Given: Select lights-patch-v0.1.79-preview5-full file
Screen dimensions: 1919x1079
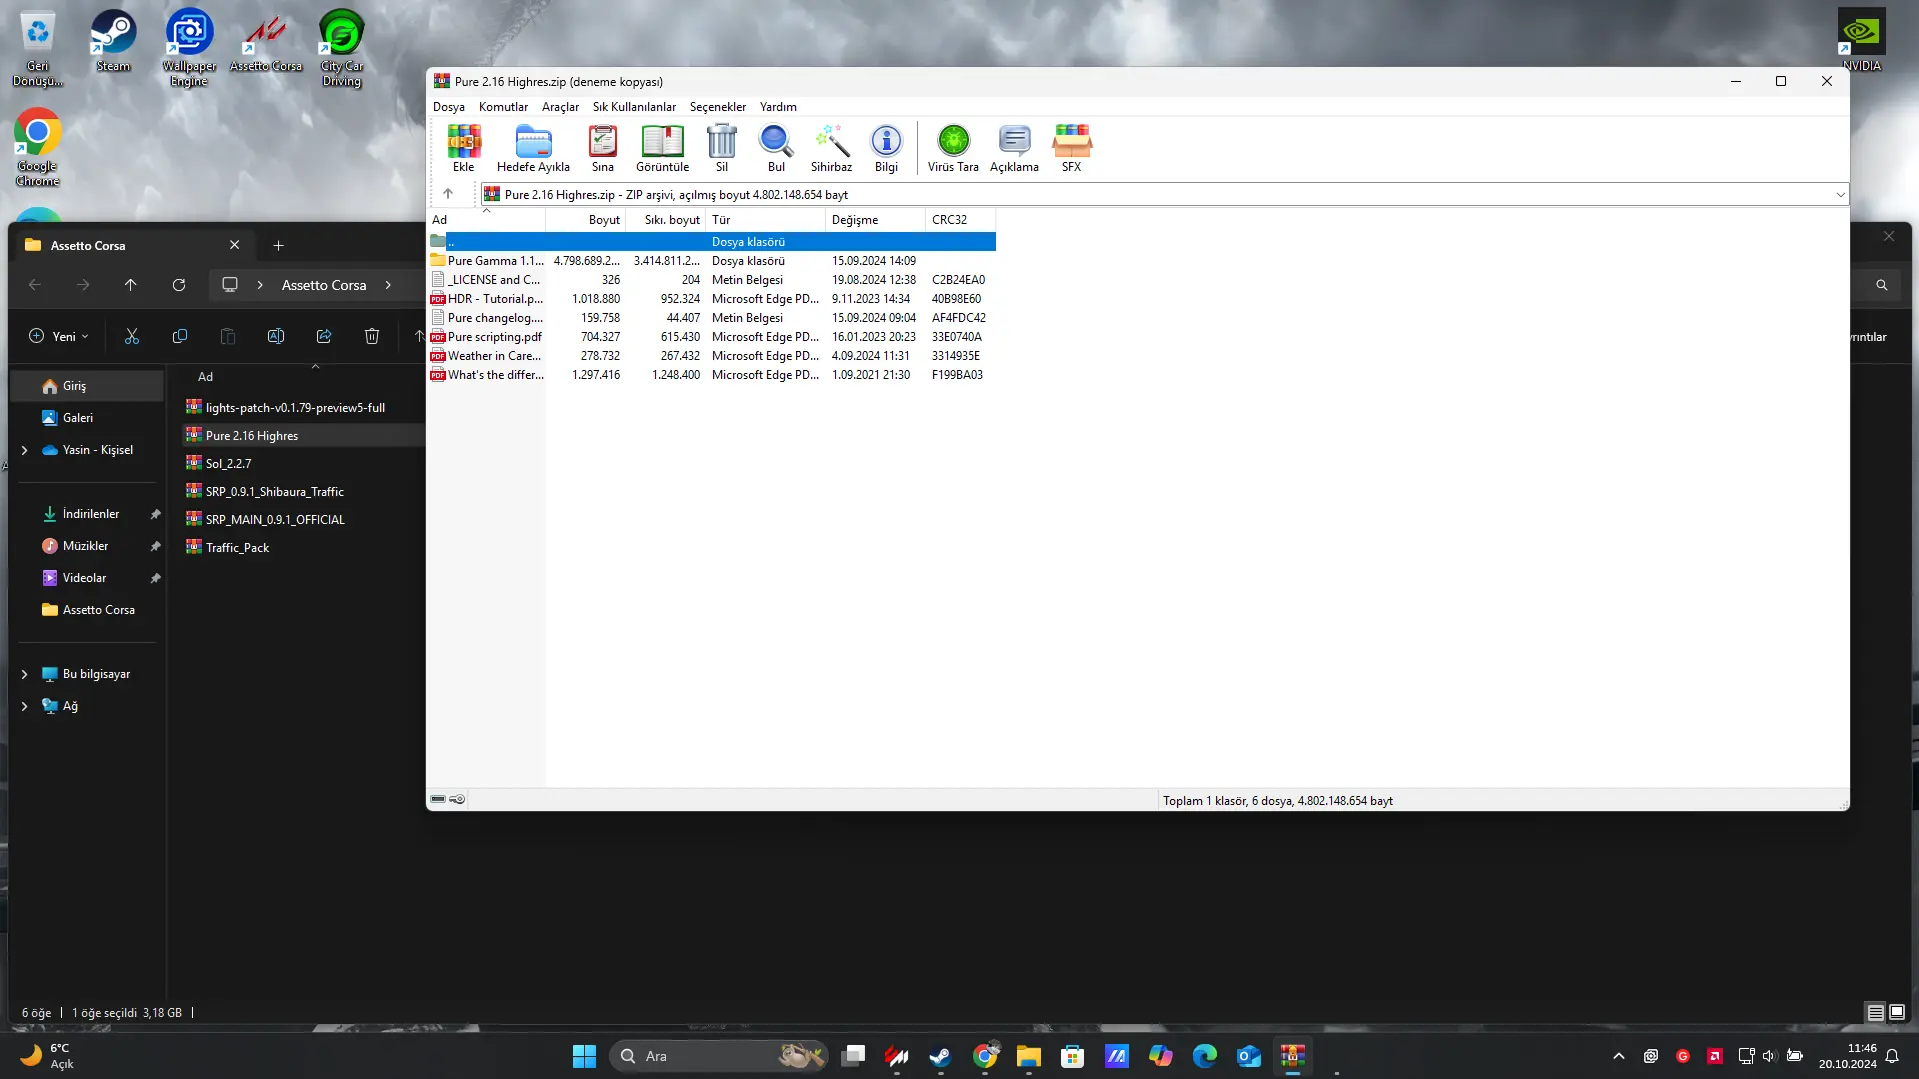Looking at the screenshot, I should click(x=295, y=408).
